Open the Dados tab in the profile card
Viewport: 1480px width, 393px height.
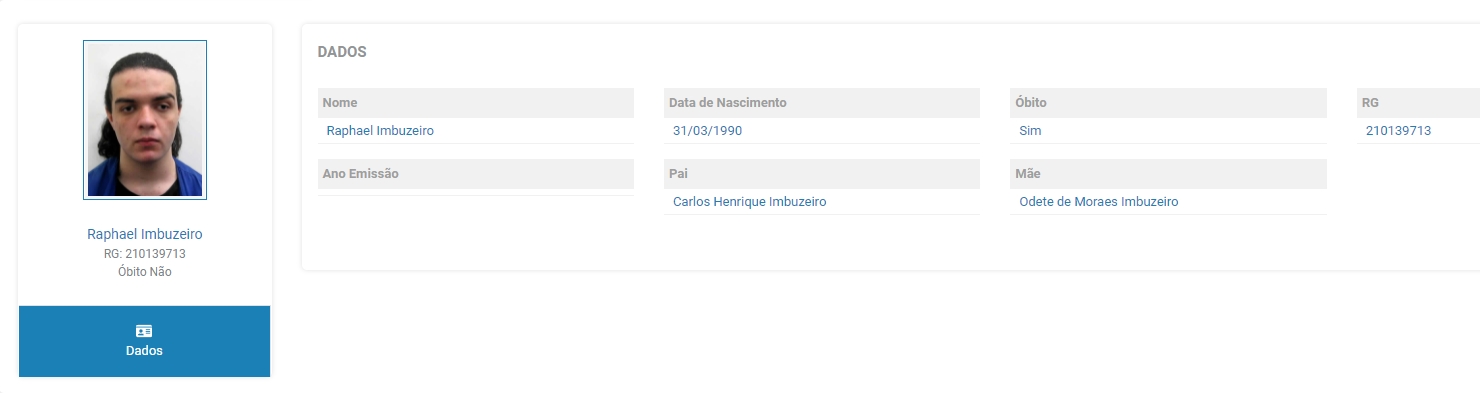[x=144, y=341]
